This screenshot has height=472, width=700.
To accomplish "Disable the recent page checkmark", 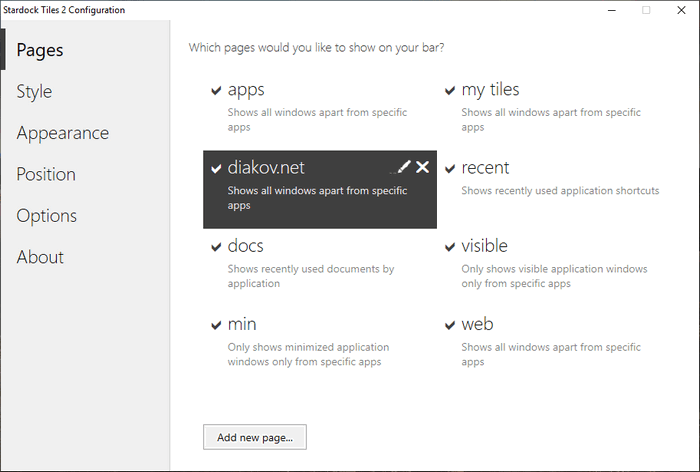I will coord(450,169).
